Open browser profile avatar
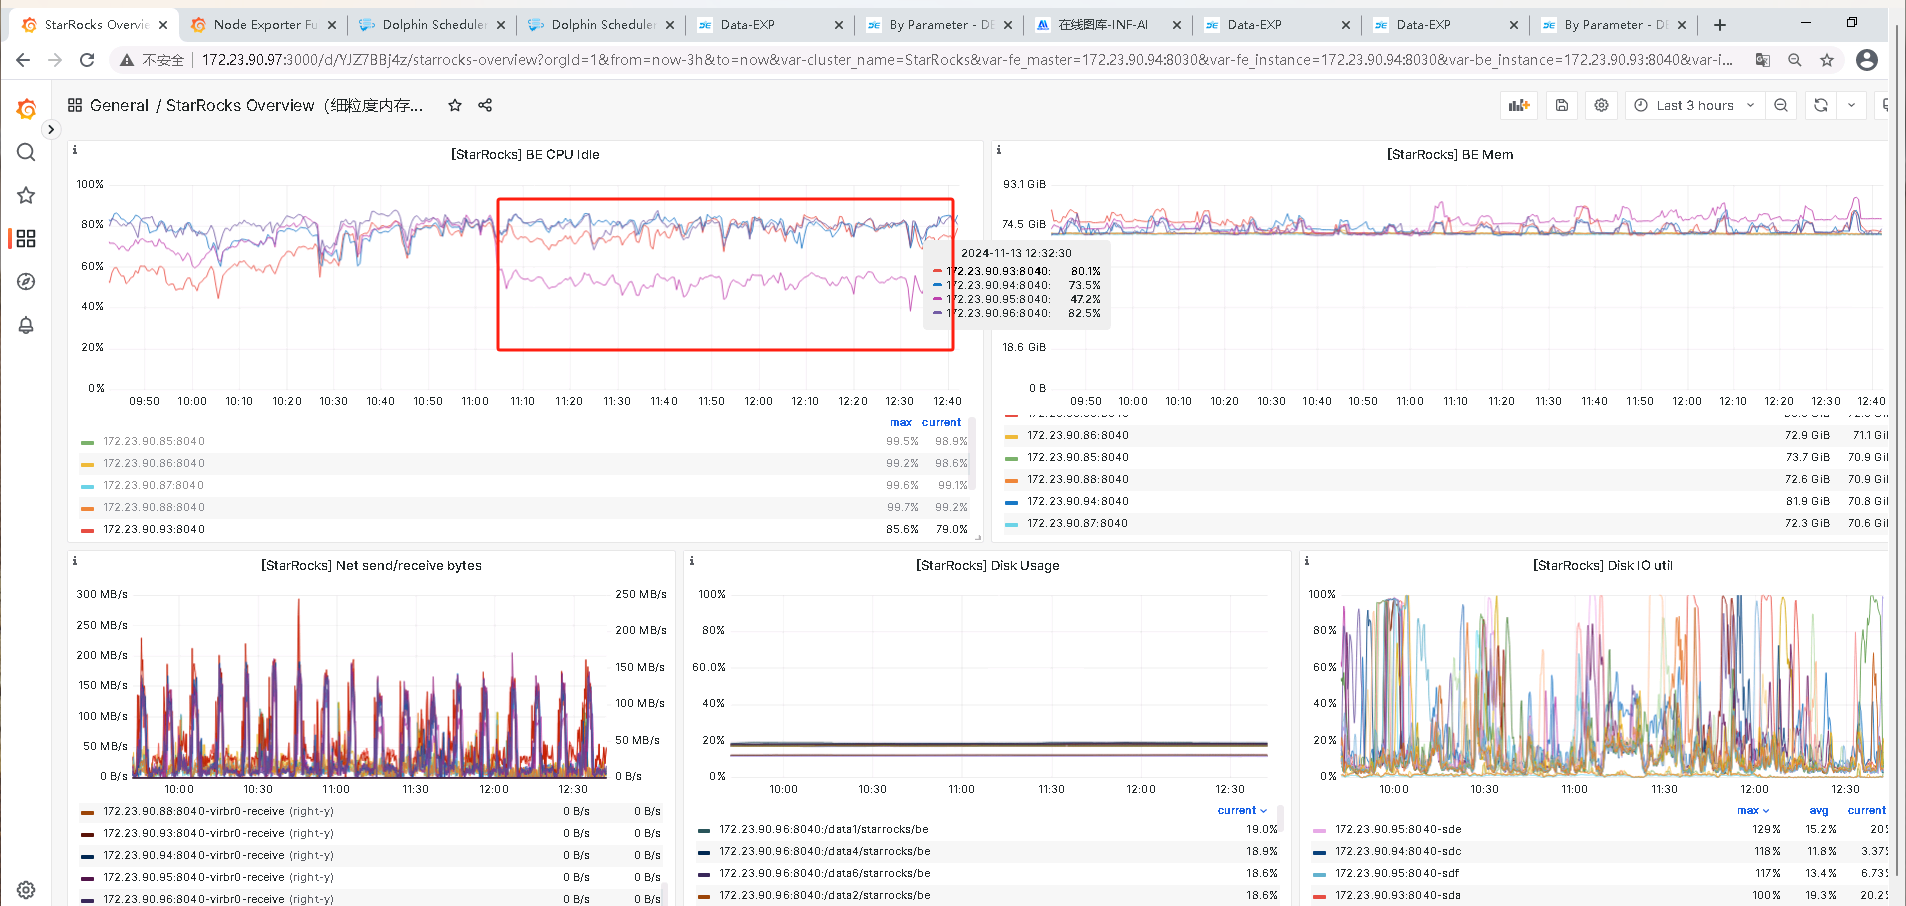 (1866, 60)
